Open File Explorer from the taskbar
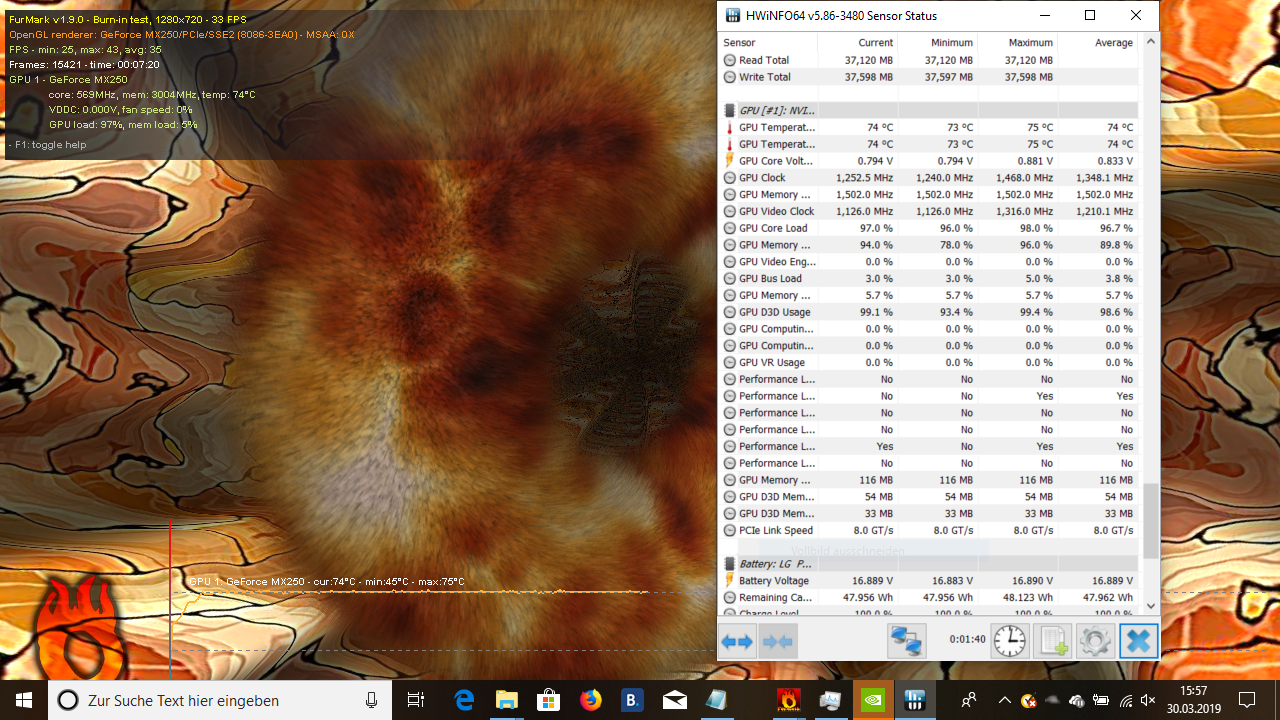This screenshot has height=720, width=1280. pos(506,700)
